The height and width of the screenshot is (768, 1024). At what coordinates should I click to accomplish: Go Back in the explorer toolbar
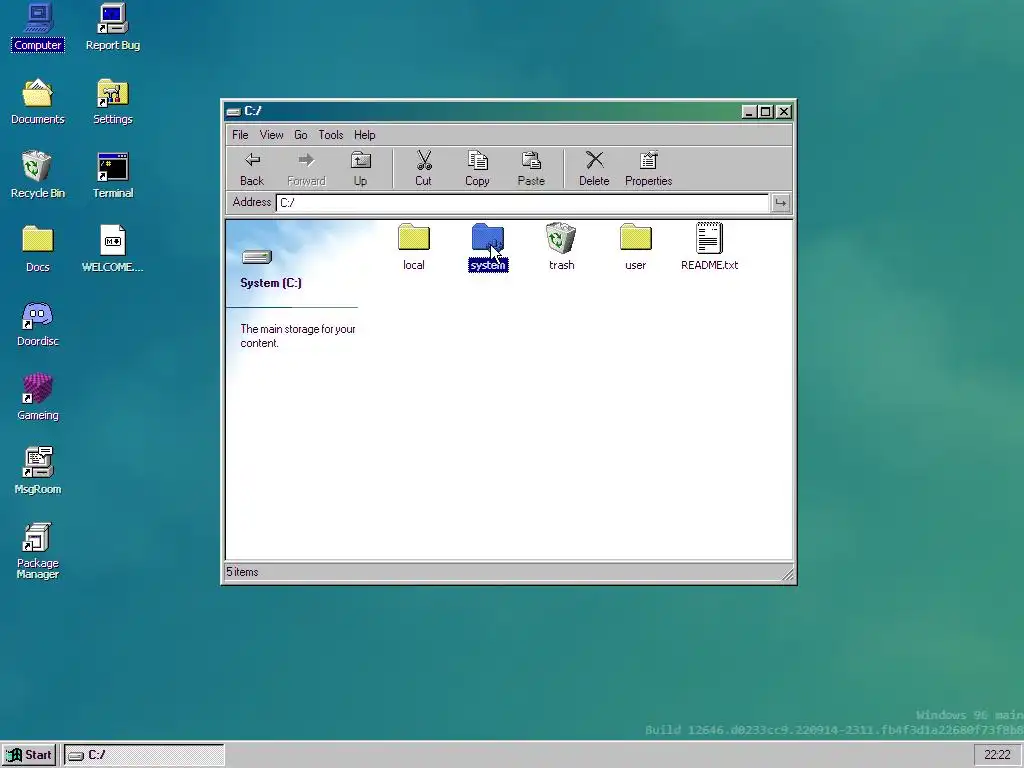coord(252,168)
